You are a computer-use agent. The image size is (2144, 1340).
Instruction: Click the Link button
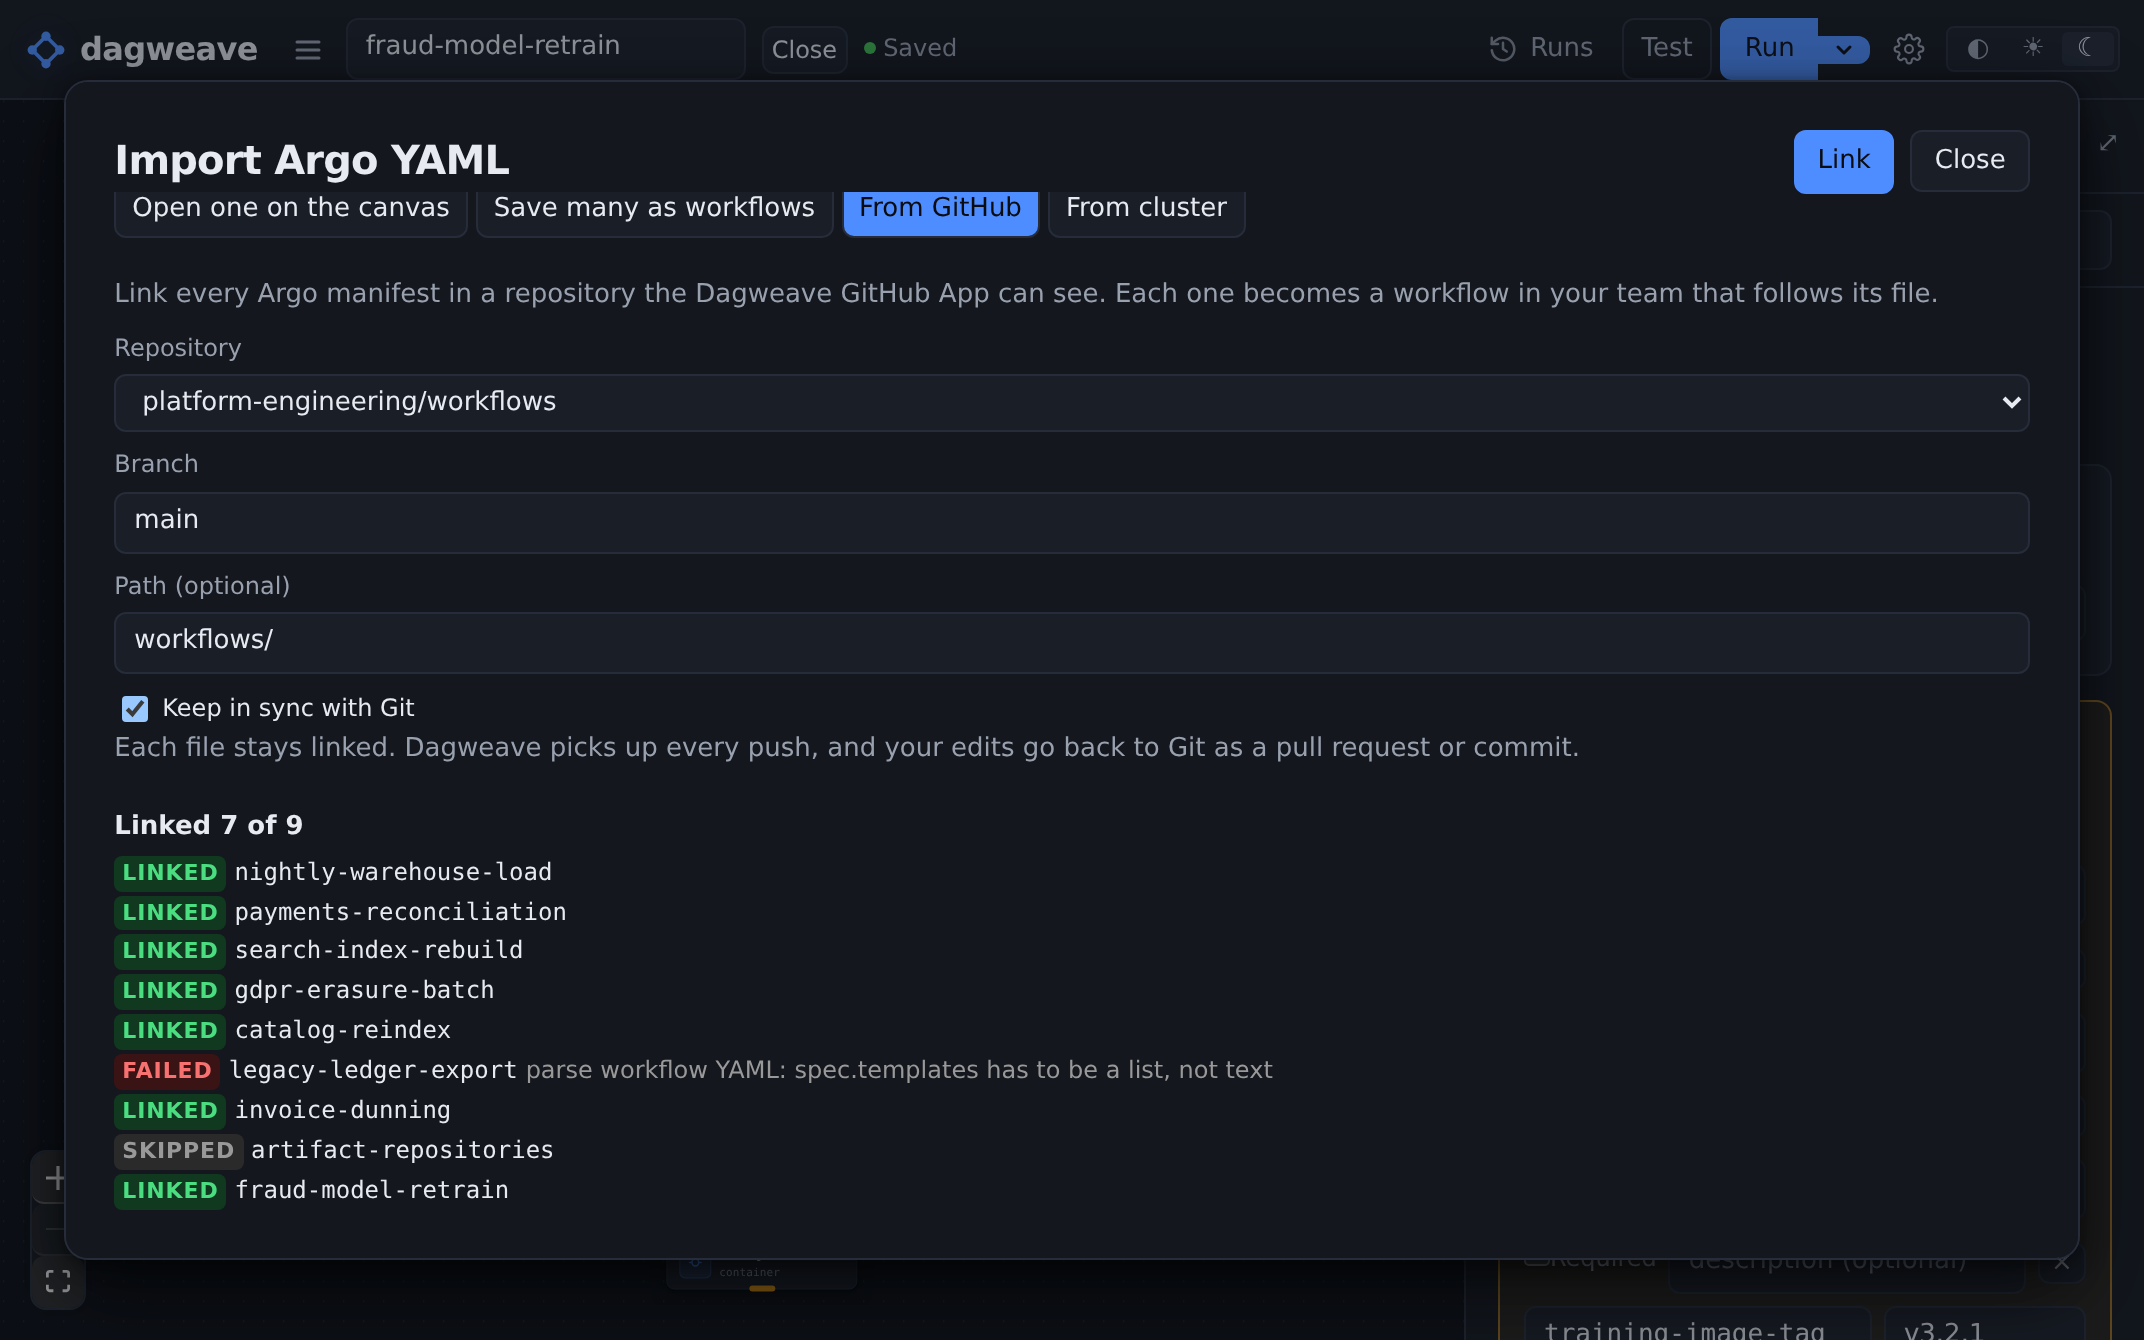(x=1843, y=161)
